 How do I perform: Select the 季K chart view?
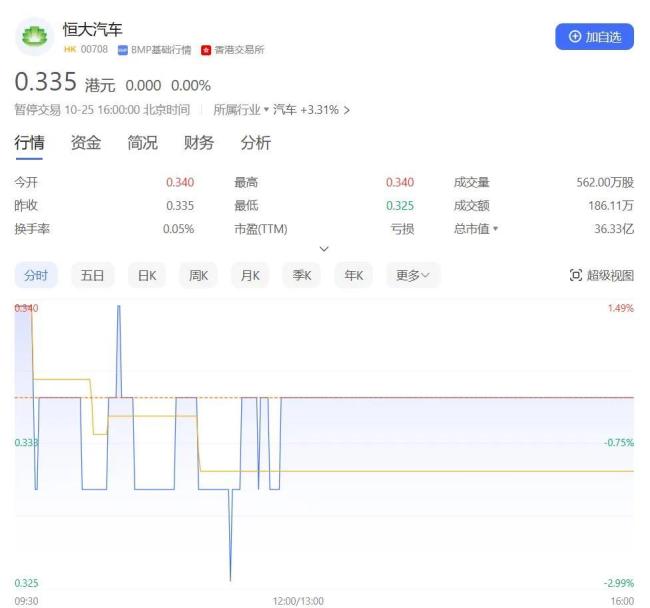coord(301,275)
